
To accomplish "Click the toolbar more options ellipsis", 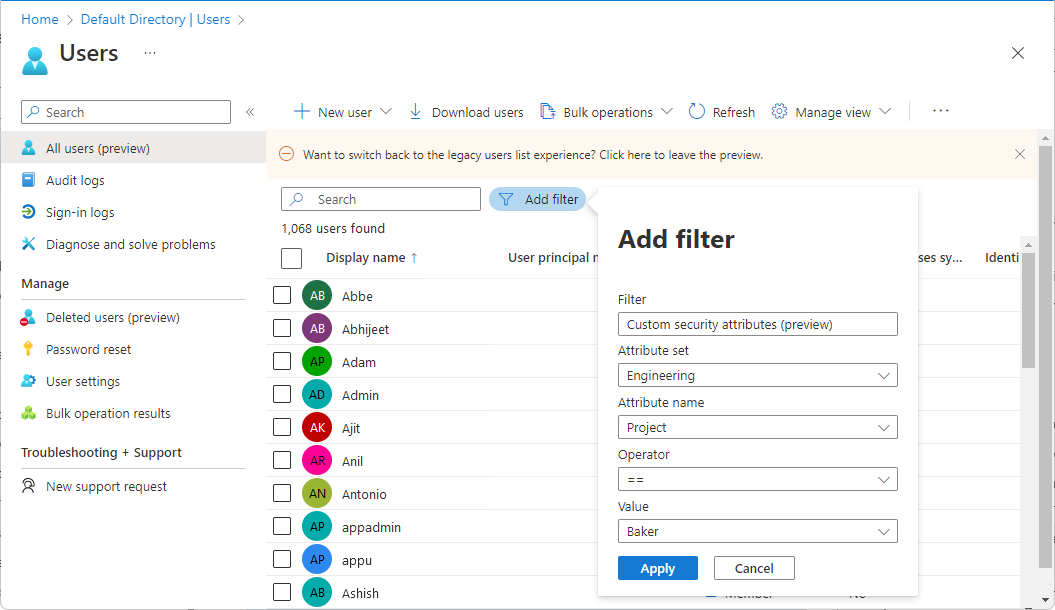I will tap(941, 111).
